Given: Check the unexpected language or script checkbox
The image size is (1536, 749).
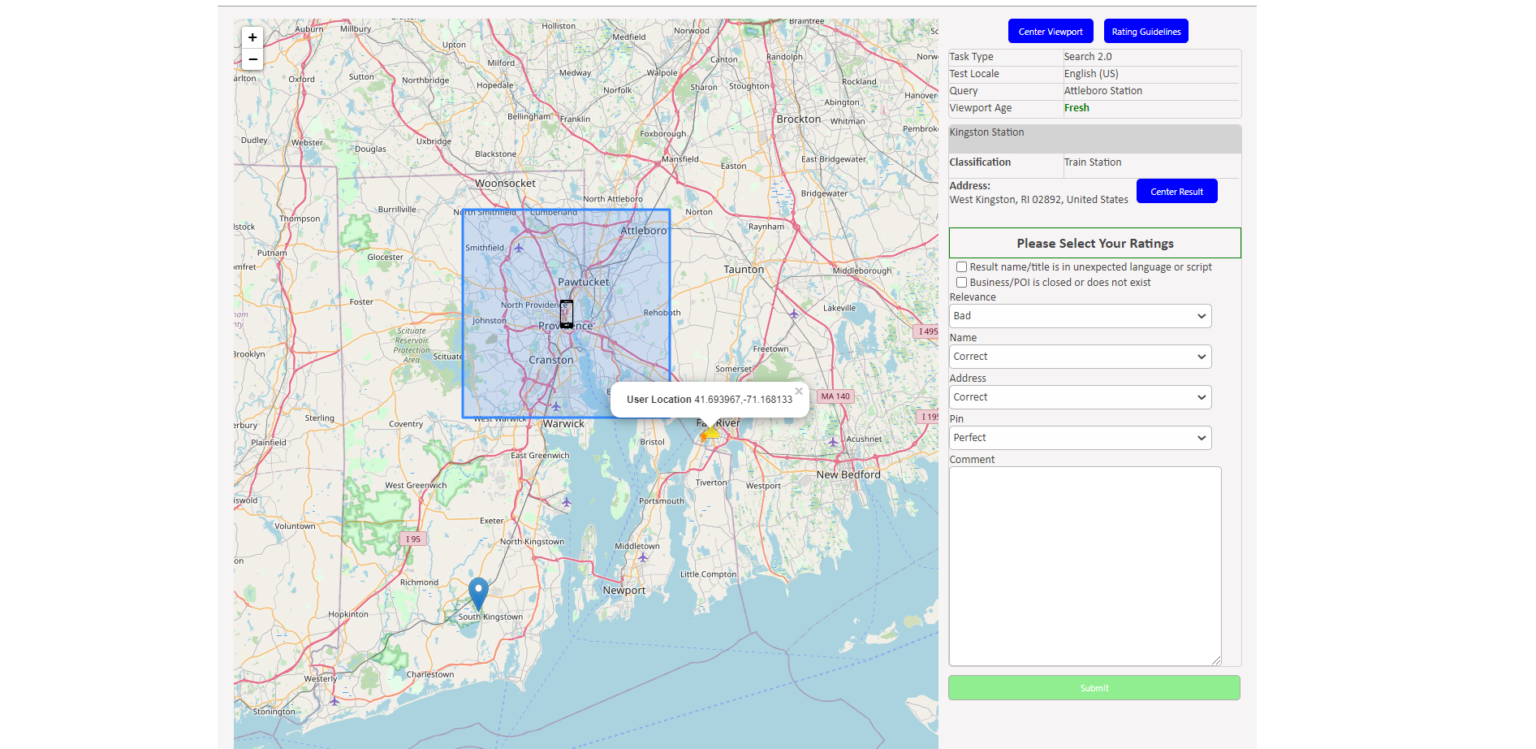Looking at the screenshot, I should 962,266.
